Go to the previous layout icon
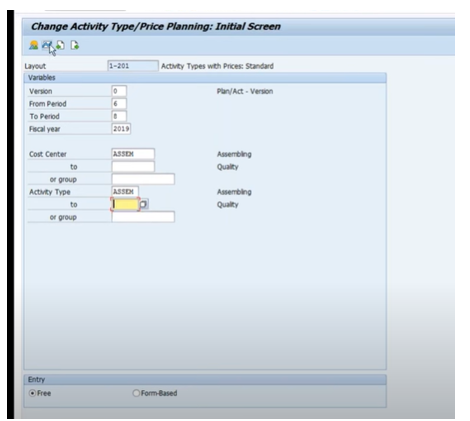 60,45
